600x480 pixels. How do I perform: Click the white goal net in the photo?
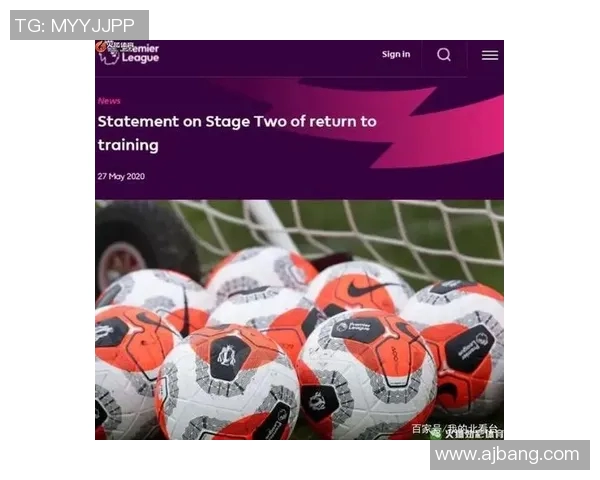(x=383, y=233)
